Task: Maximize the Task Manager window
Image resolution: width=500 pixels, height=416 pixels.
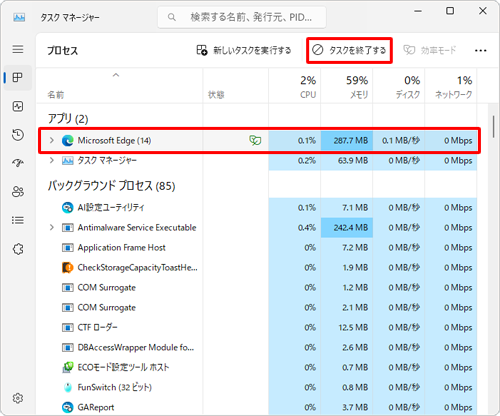Action: (x=450, y=11)
